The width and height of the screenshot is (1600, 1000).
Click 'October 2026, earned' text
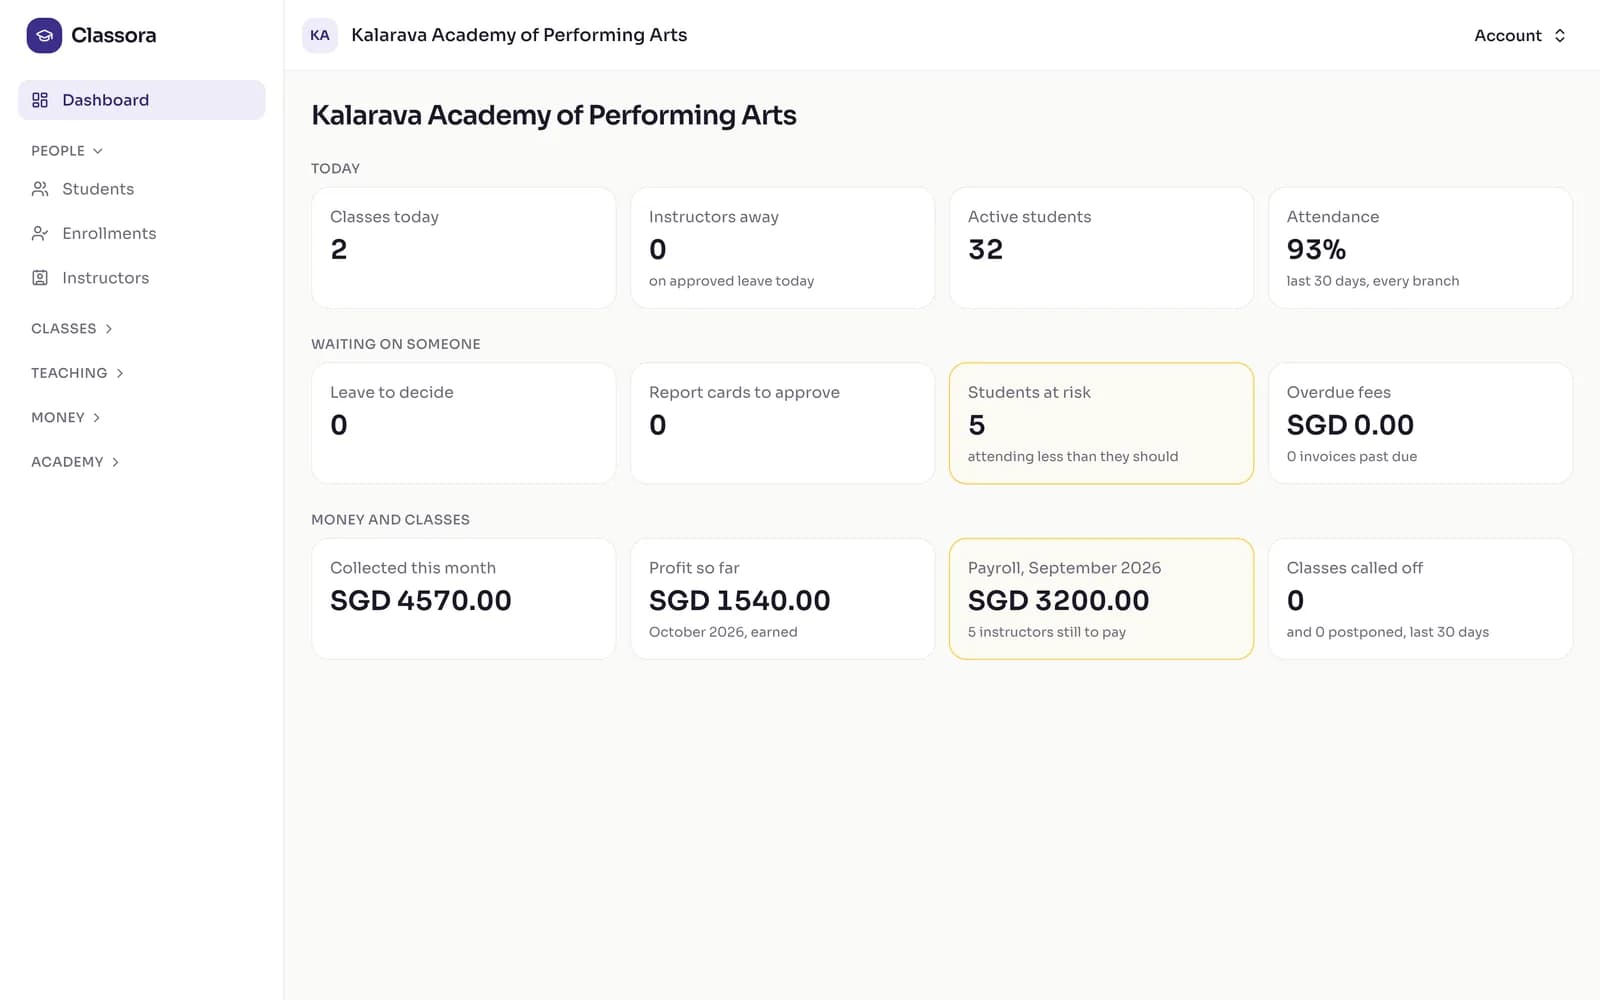[x=723, y=632]
